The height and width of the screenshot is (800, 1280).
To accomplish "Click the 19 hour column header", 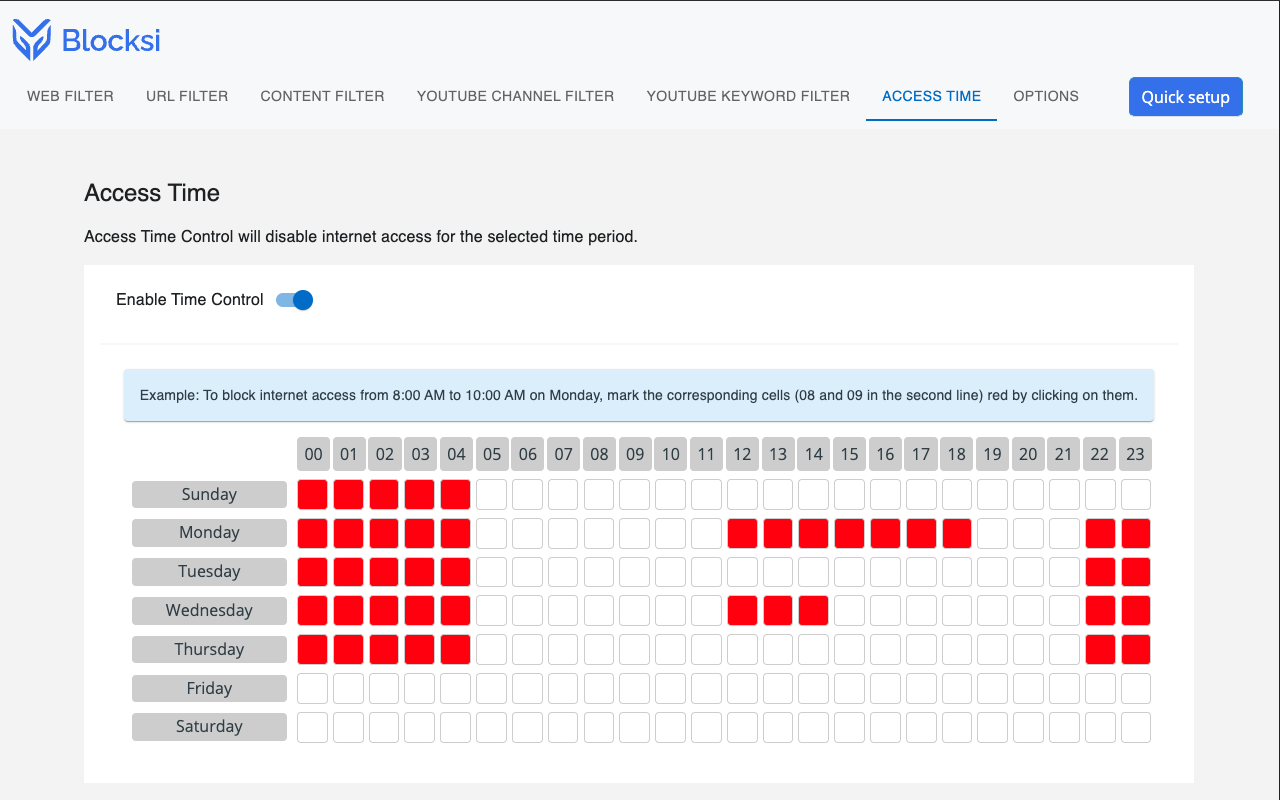I will [992, 454].
